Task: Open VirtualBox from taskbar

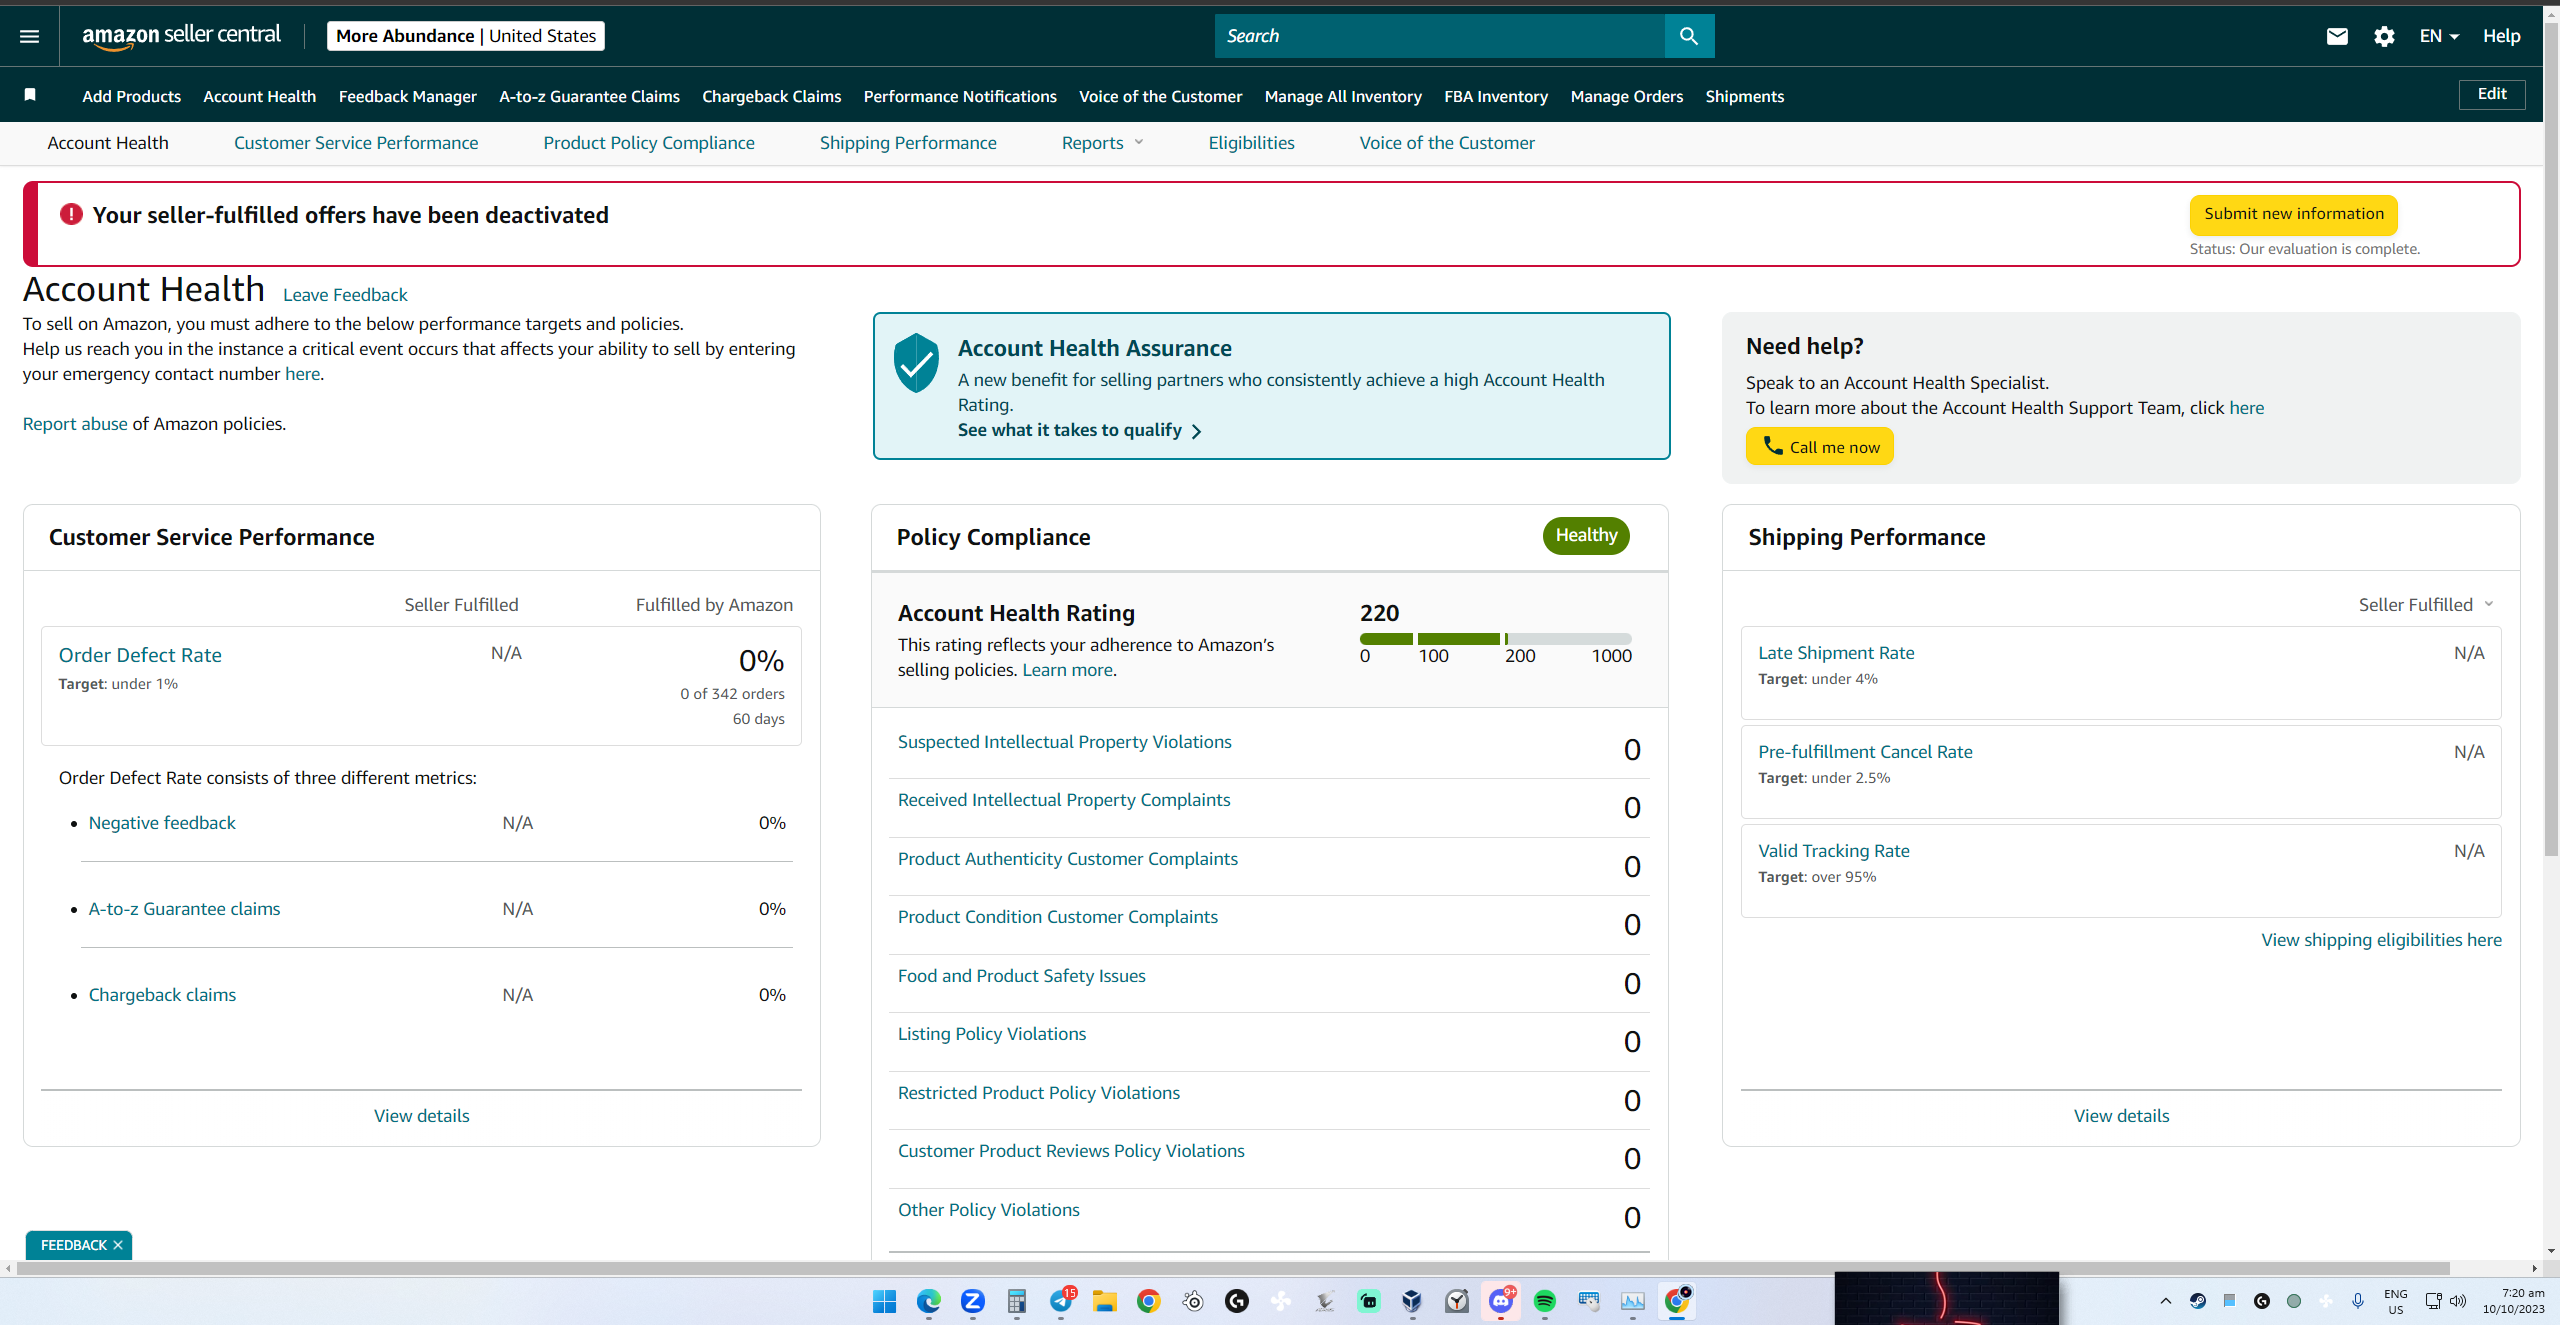Action: [x=1412, y=1301]
